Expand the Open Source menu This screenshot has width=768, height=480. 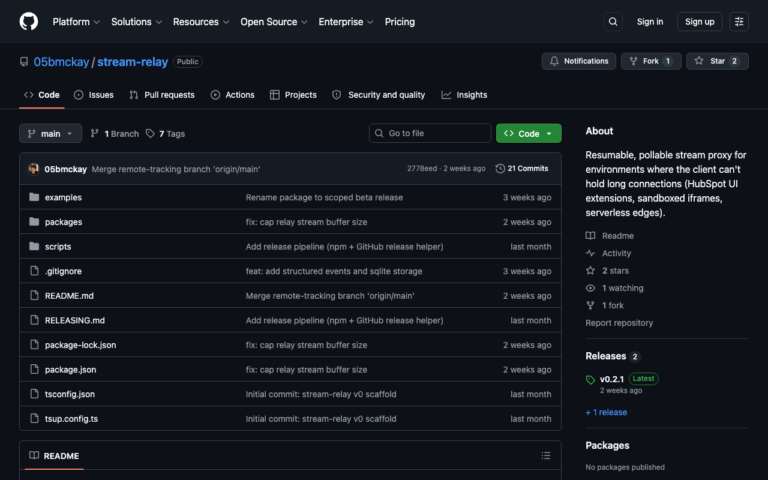click(273, 22)
